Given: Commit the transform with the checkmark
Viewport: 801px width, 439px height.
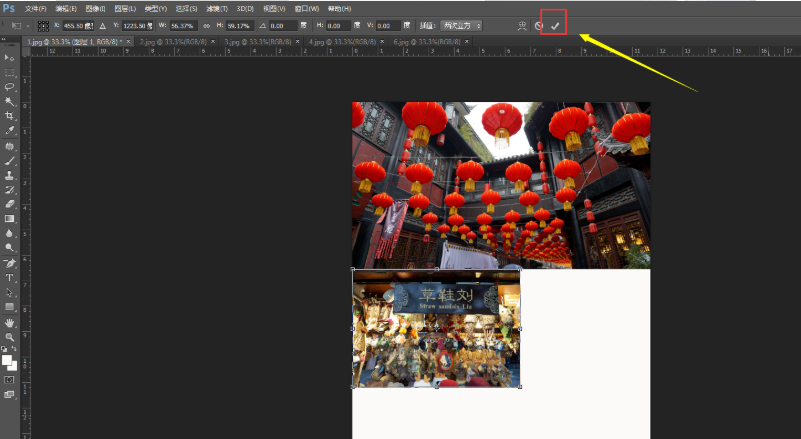Looking at the screenshot, I should pyautogui.click(x=555, y=25).
